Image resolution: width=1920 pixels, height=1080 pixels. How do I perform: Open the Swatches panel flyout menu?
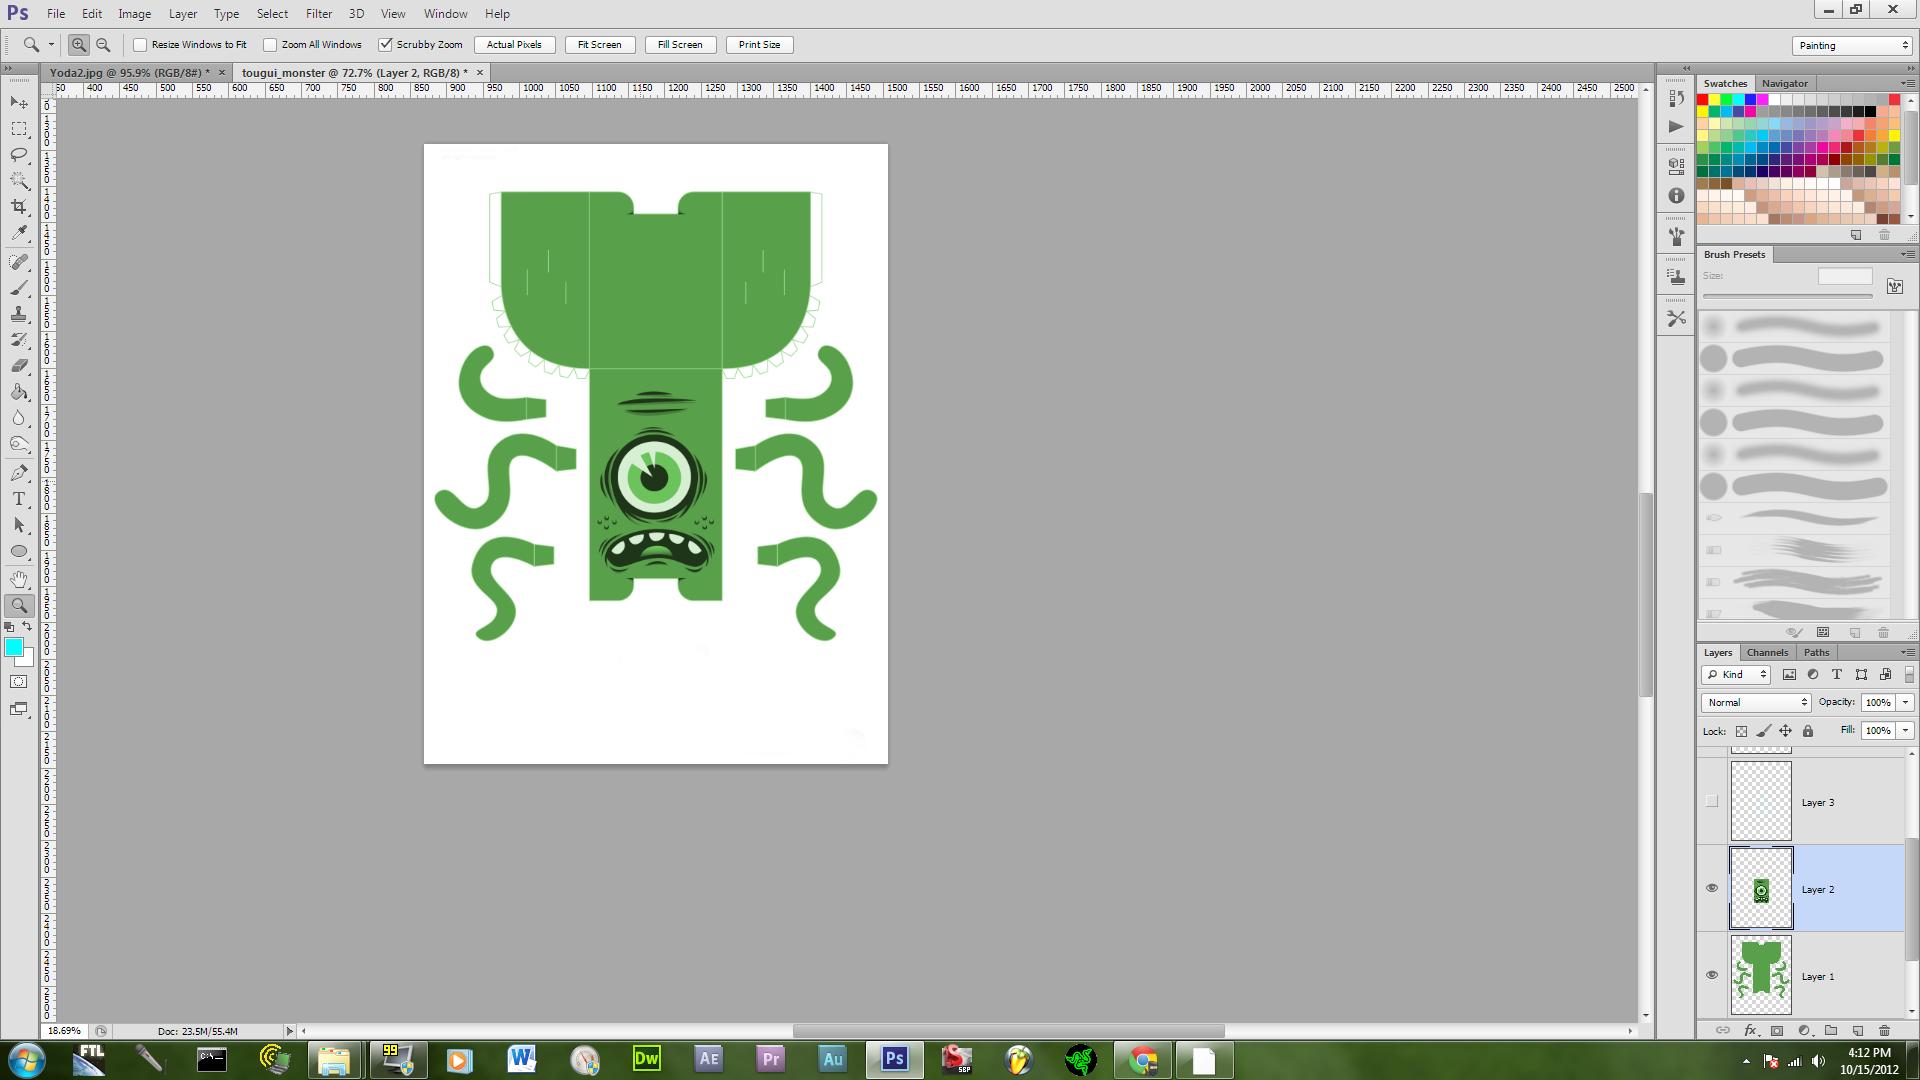[x=1906, y=83]
